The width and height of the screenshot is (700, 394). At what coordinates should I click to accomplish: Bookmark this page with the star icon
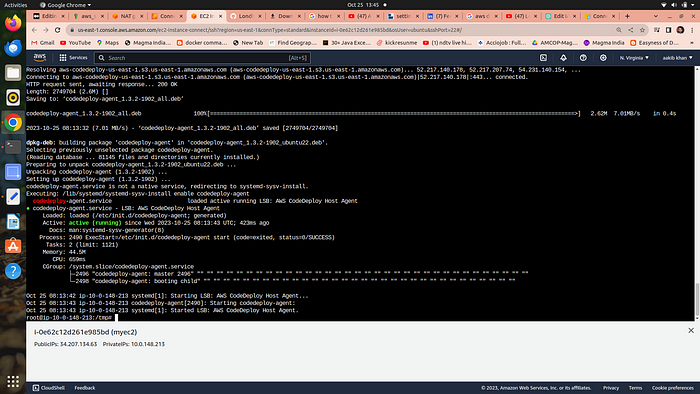tap(642, 30)
